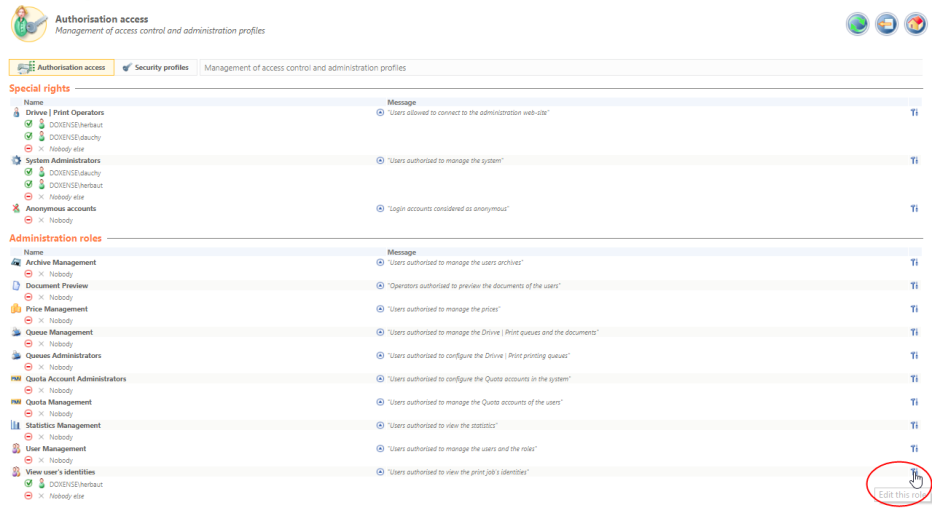Image resolution: width=932 pixels, height=513 pixels.
Task: Toggle green check for DOXENSE\dauchy under System Administrators
Action: [x=29, y=173]
